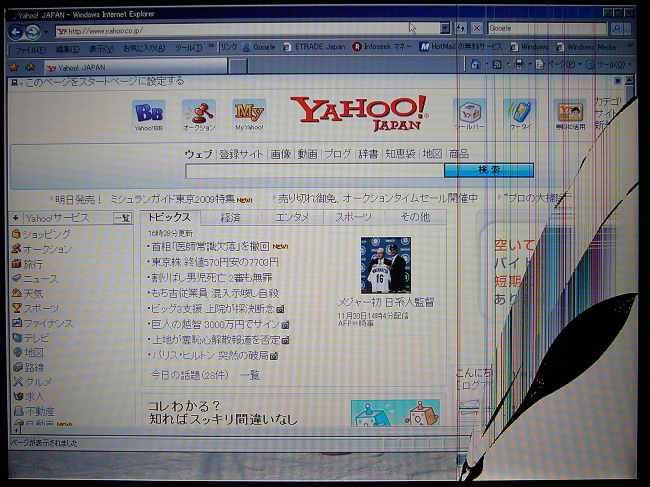Open the 経済 news tab
Image resolution: width=650 pixels, height=487 pixels.
[230, 217]
